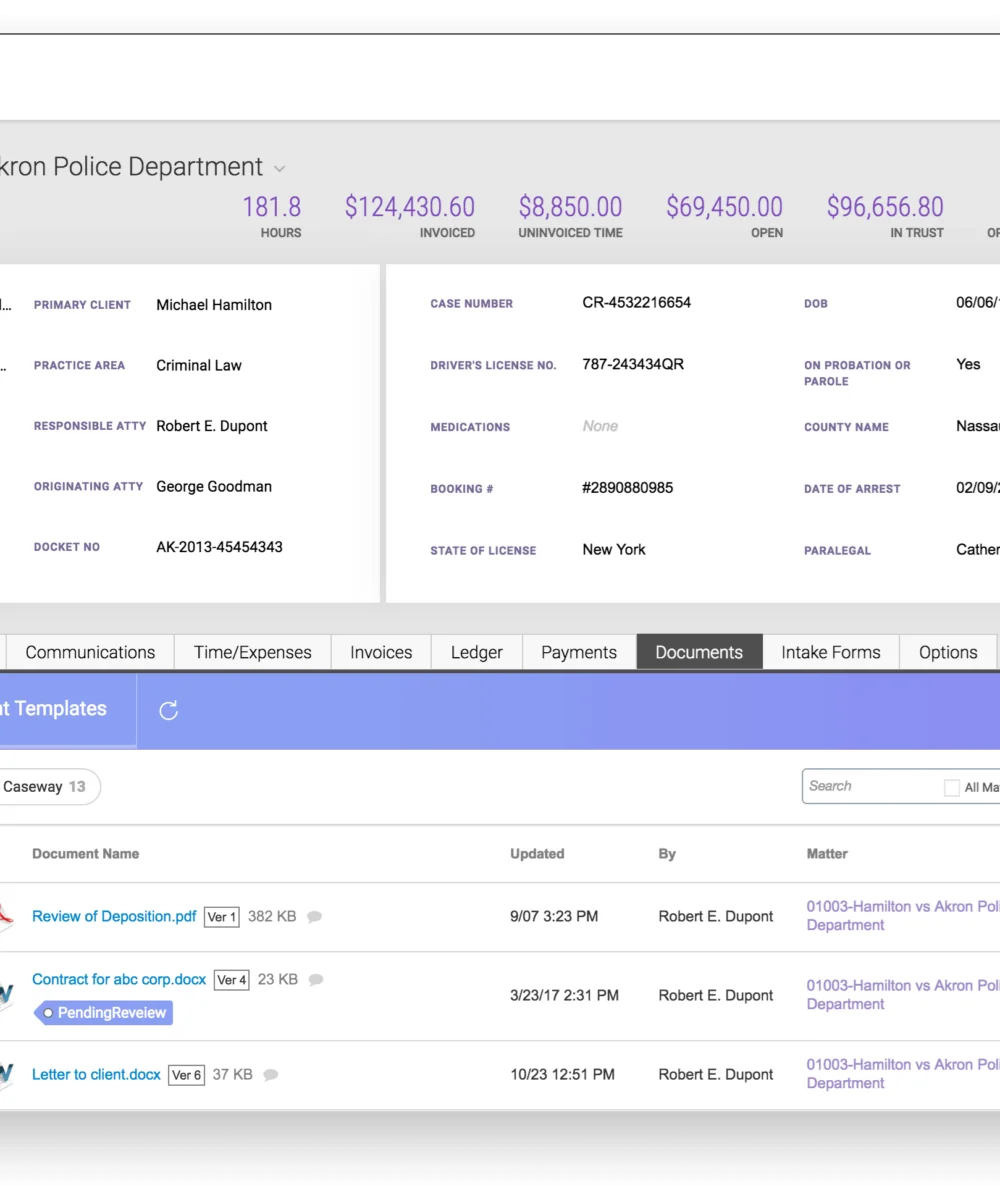Open Ver 6 version list for Letter

pyautogui.click(x=186, y=1075)
